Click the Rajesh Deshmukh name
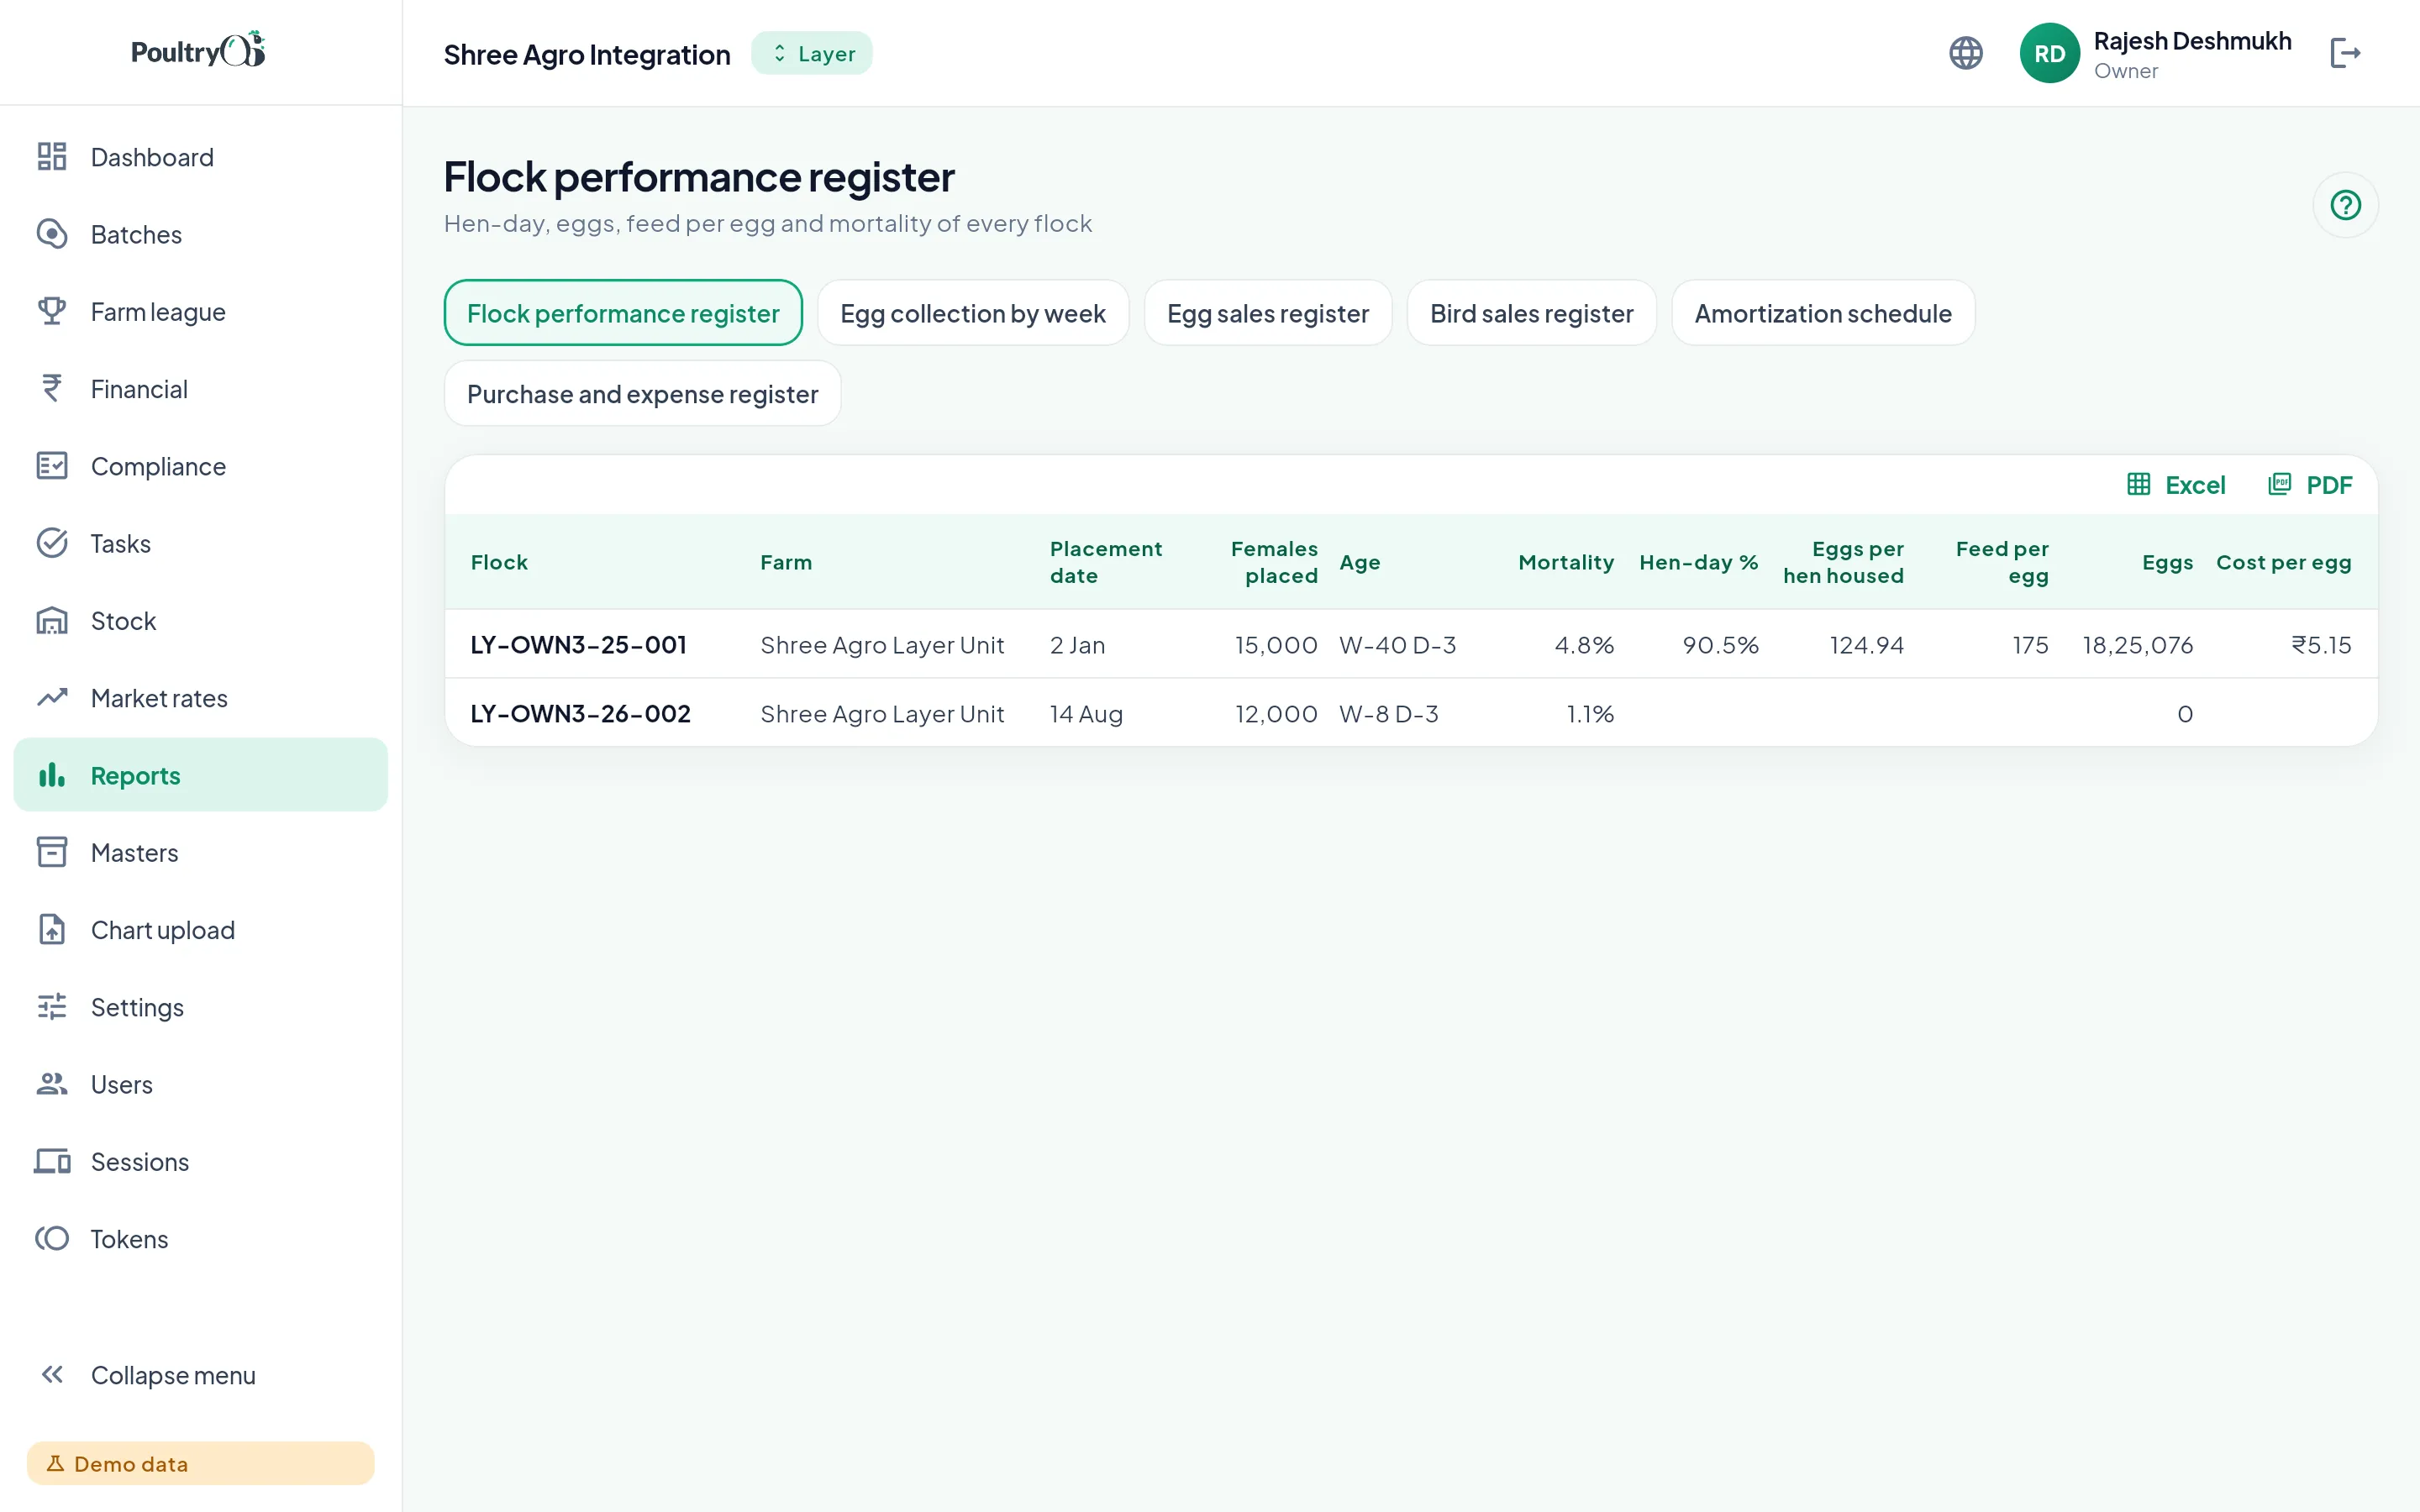 pos(2192,41)
